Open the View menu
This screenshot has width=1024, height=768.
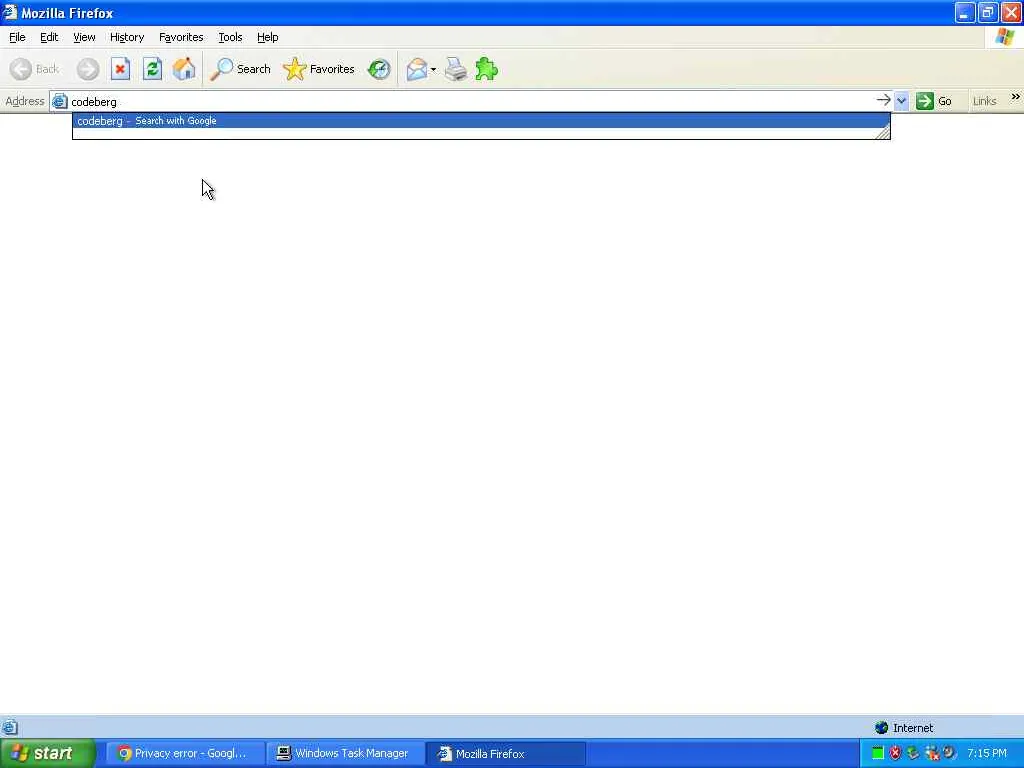point(84,37)
